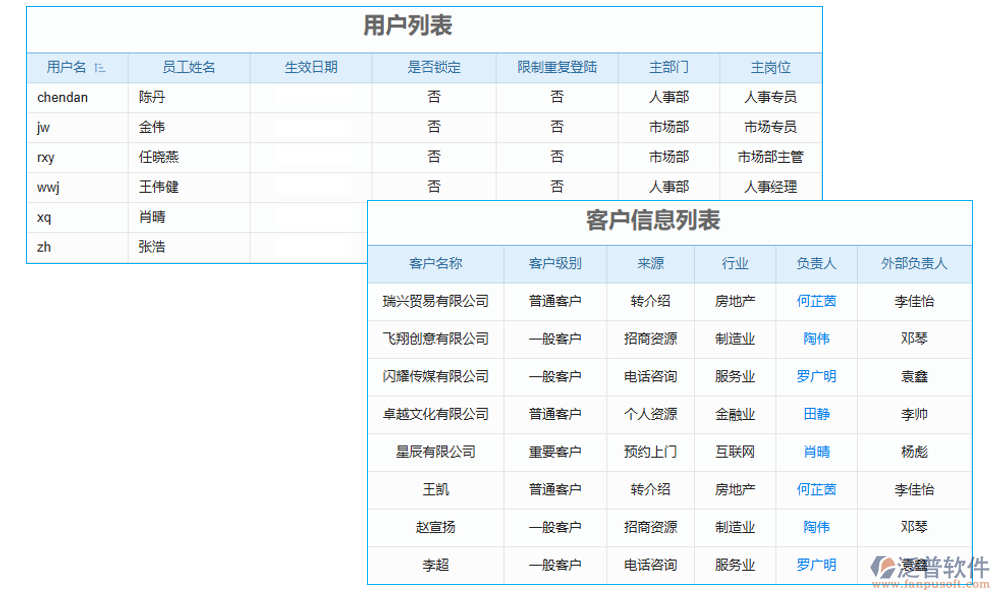The image size is (1000, 600).
Task: Sort by the 生效日期 column header
Action: click(x=310, y=67)
